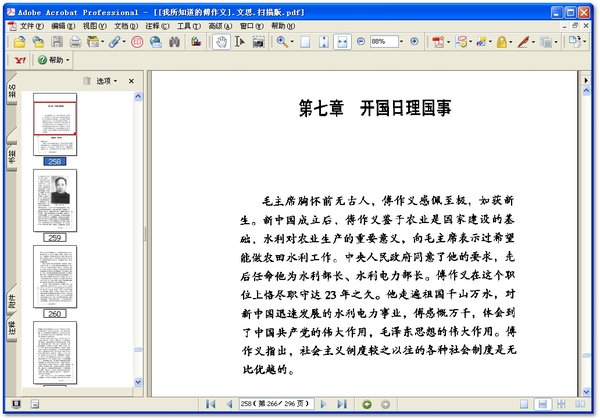Go to the previous page
The width and height of the screenshot is (600, 420).
230,404
